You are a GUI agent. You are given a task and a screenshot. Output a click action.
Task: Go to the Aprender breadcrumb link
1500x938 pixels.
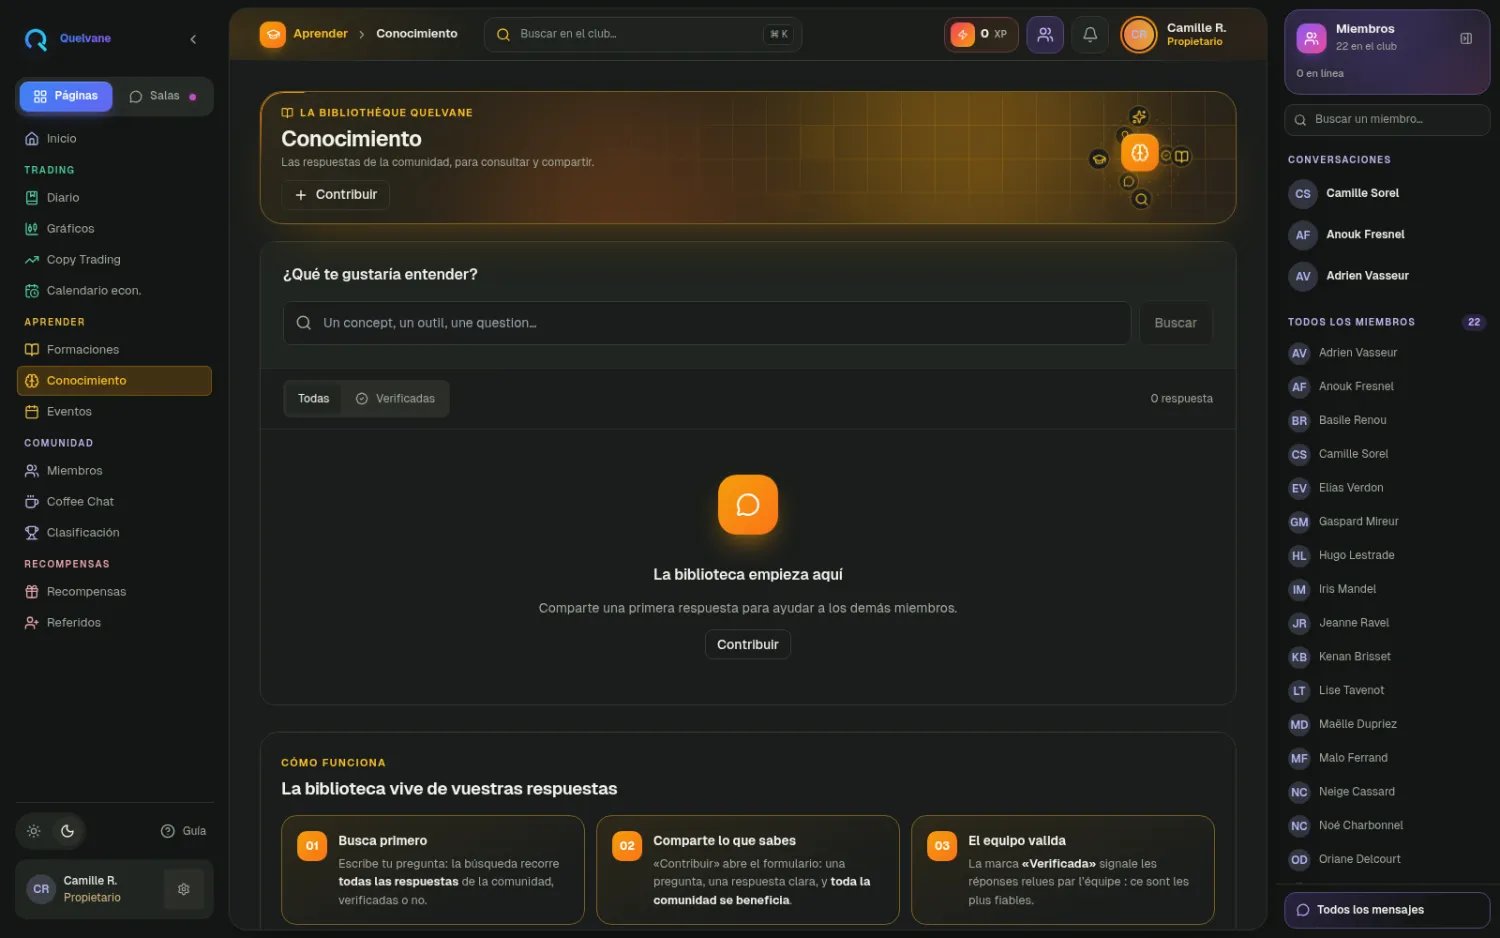[320, 34]
